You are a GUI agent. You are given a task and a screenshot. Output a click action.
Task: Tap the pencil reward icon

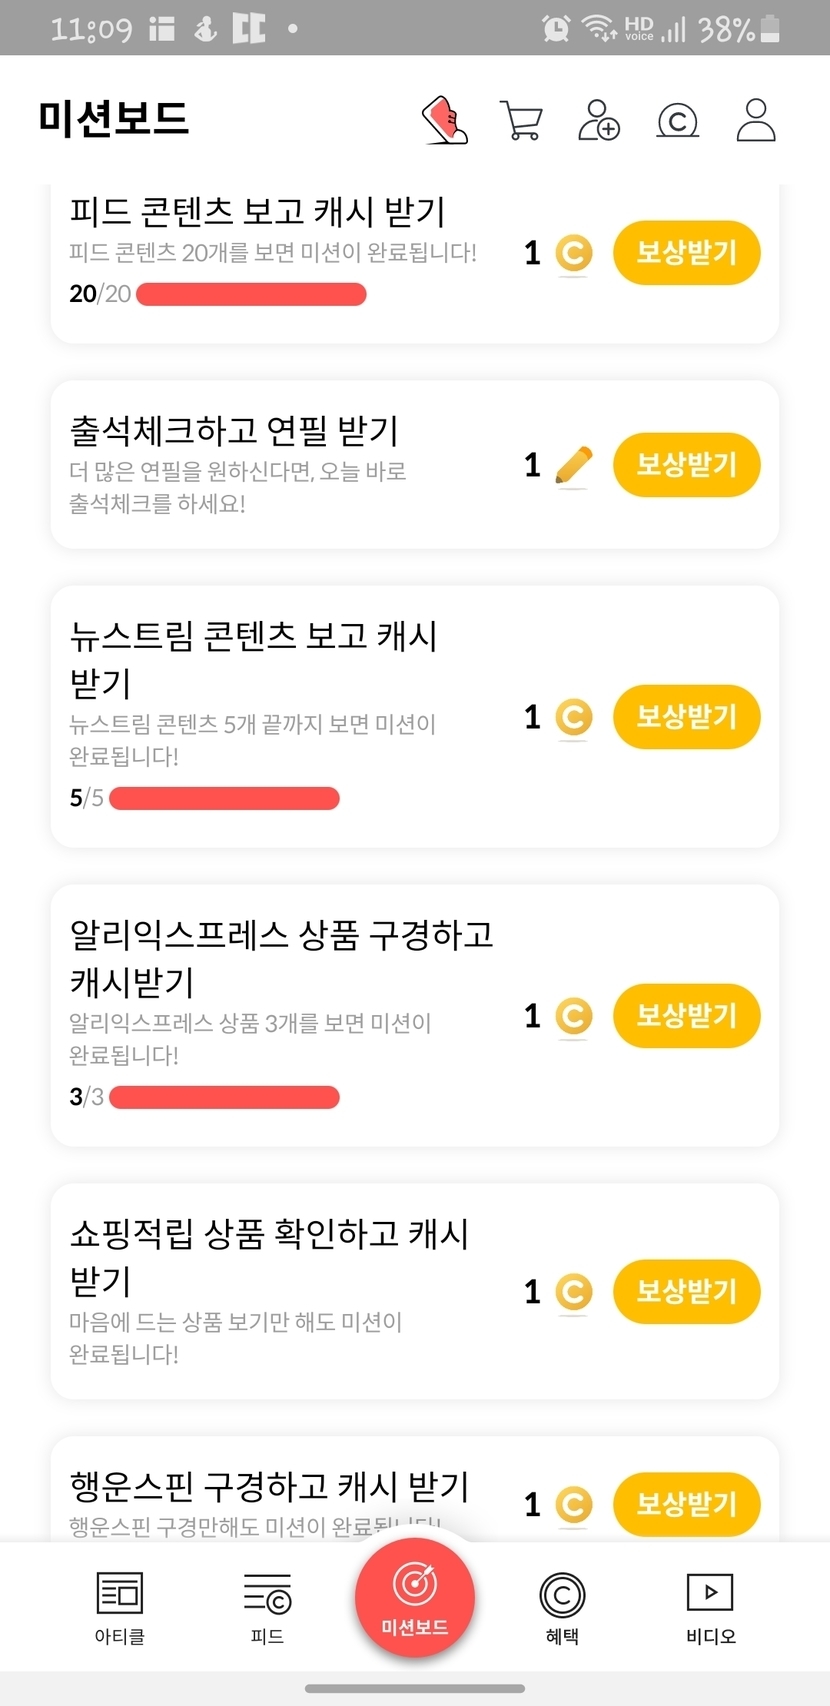coord(573,466)
